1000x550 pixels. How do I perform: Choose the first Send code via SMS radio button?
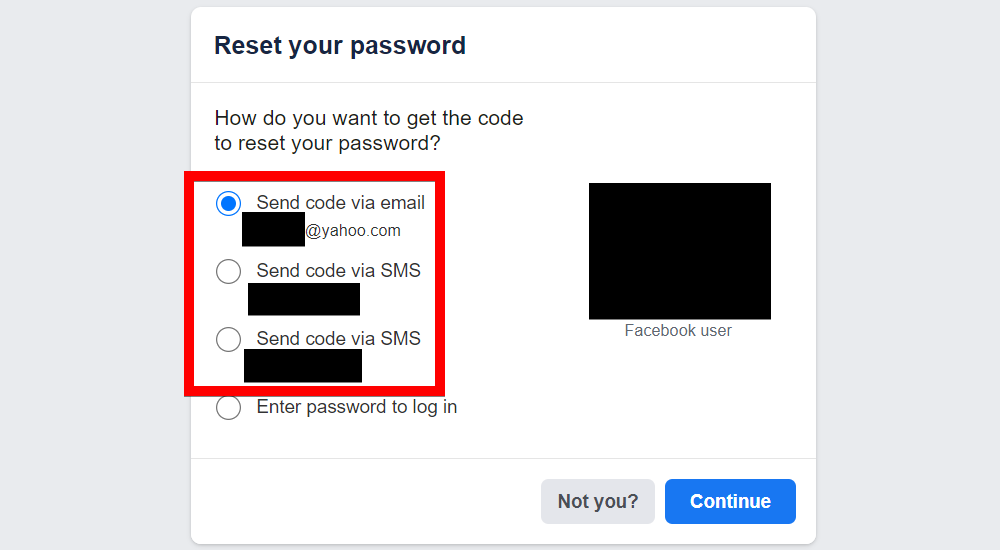(229, 271)
